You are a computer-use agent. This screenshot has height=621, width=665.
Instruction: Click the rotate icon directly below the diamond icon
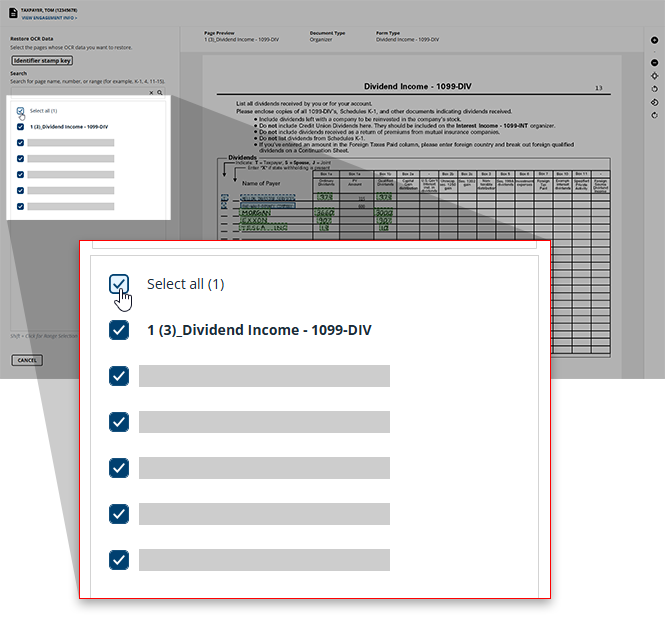point(654,89)
